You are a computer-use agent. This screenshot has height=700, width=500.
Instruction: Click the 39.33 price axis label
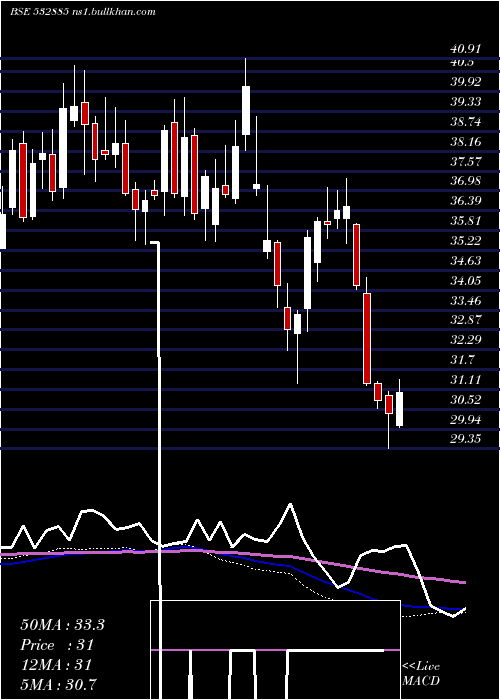pyautogui.click(x=466, y=102)
